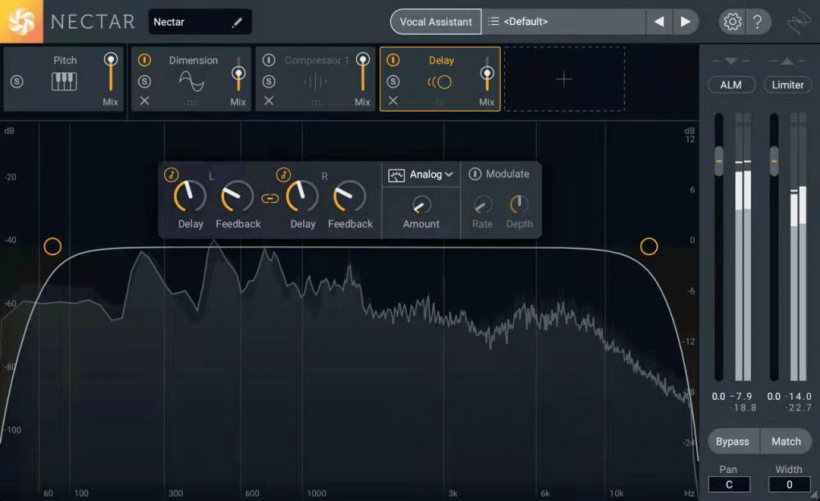The image size is (820, 501).
Task: Click the Width value field
Action: pos(789,484)
